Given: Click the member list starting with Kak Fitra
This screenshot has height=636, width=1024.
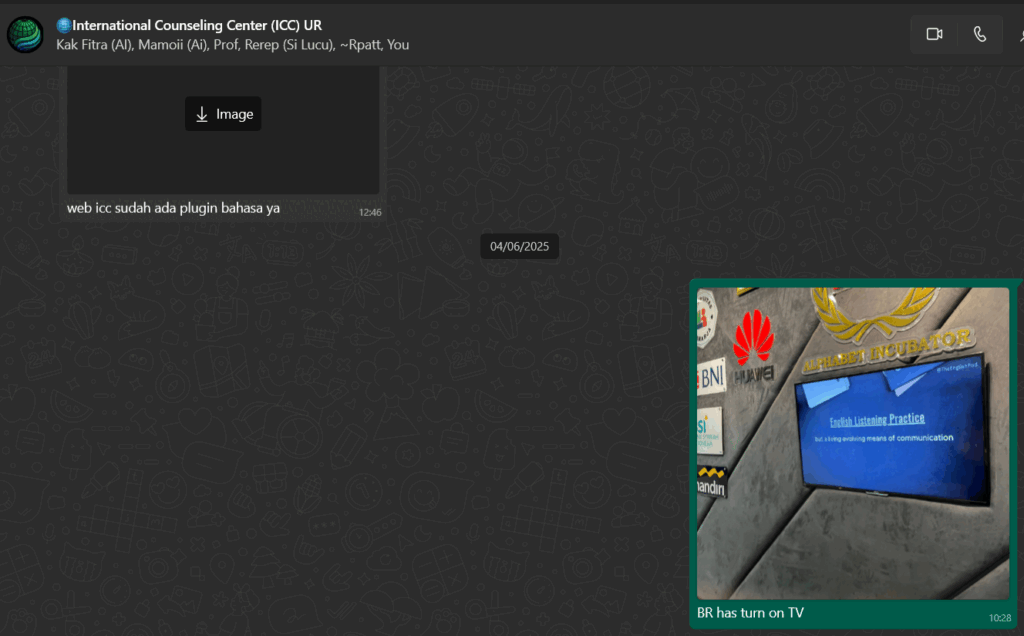Looking at the screenshot, I should click(232, 45).
